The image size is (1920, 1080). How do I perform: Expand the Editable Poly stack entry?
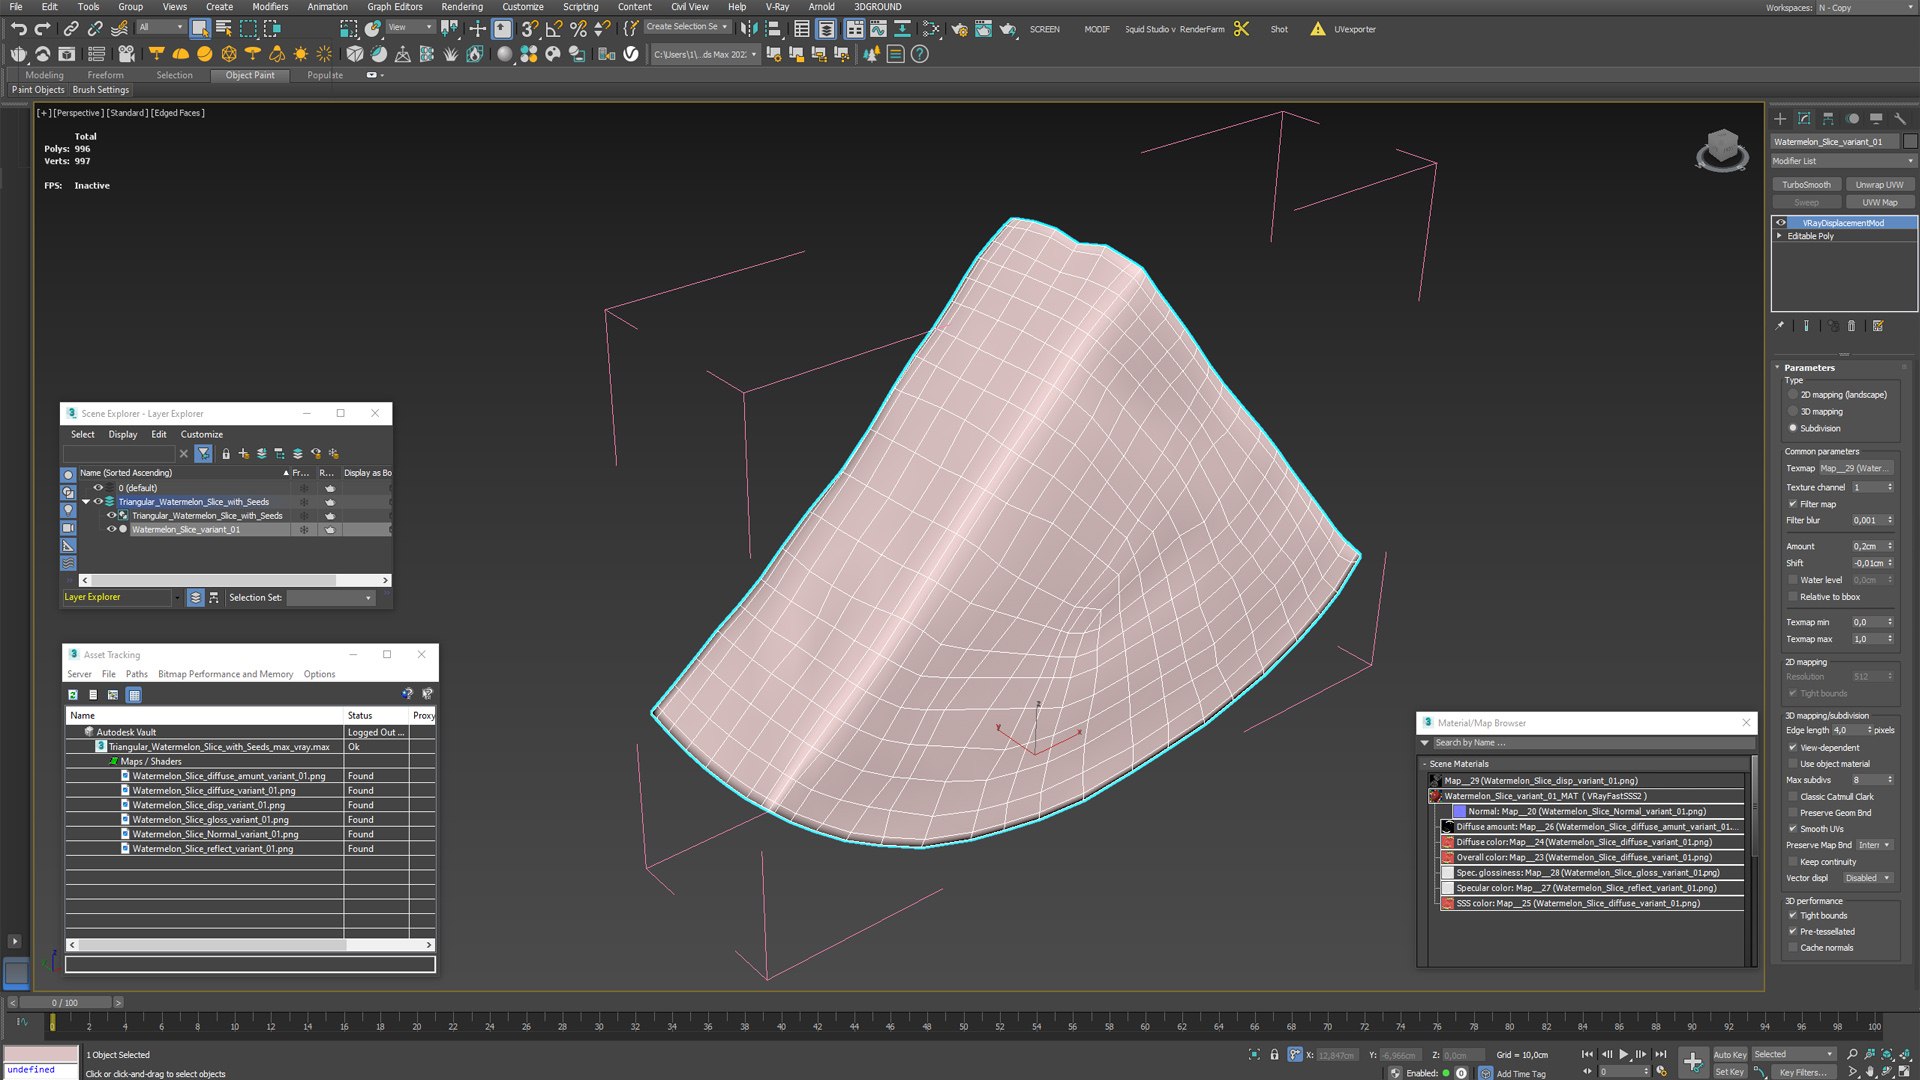point(1779,236)
